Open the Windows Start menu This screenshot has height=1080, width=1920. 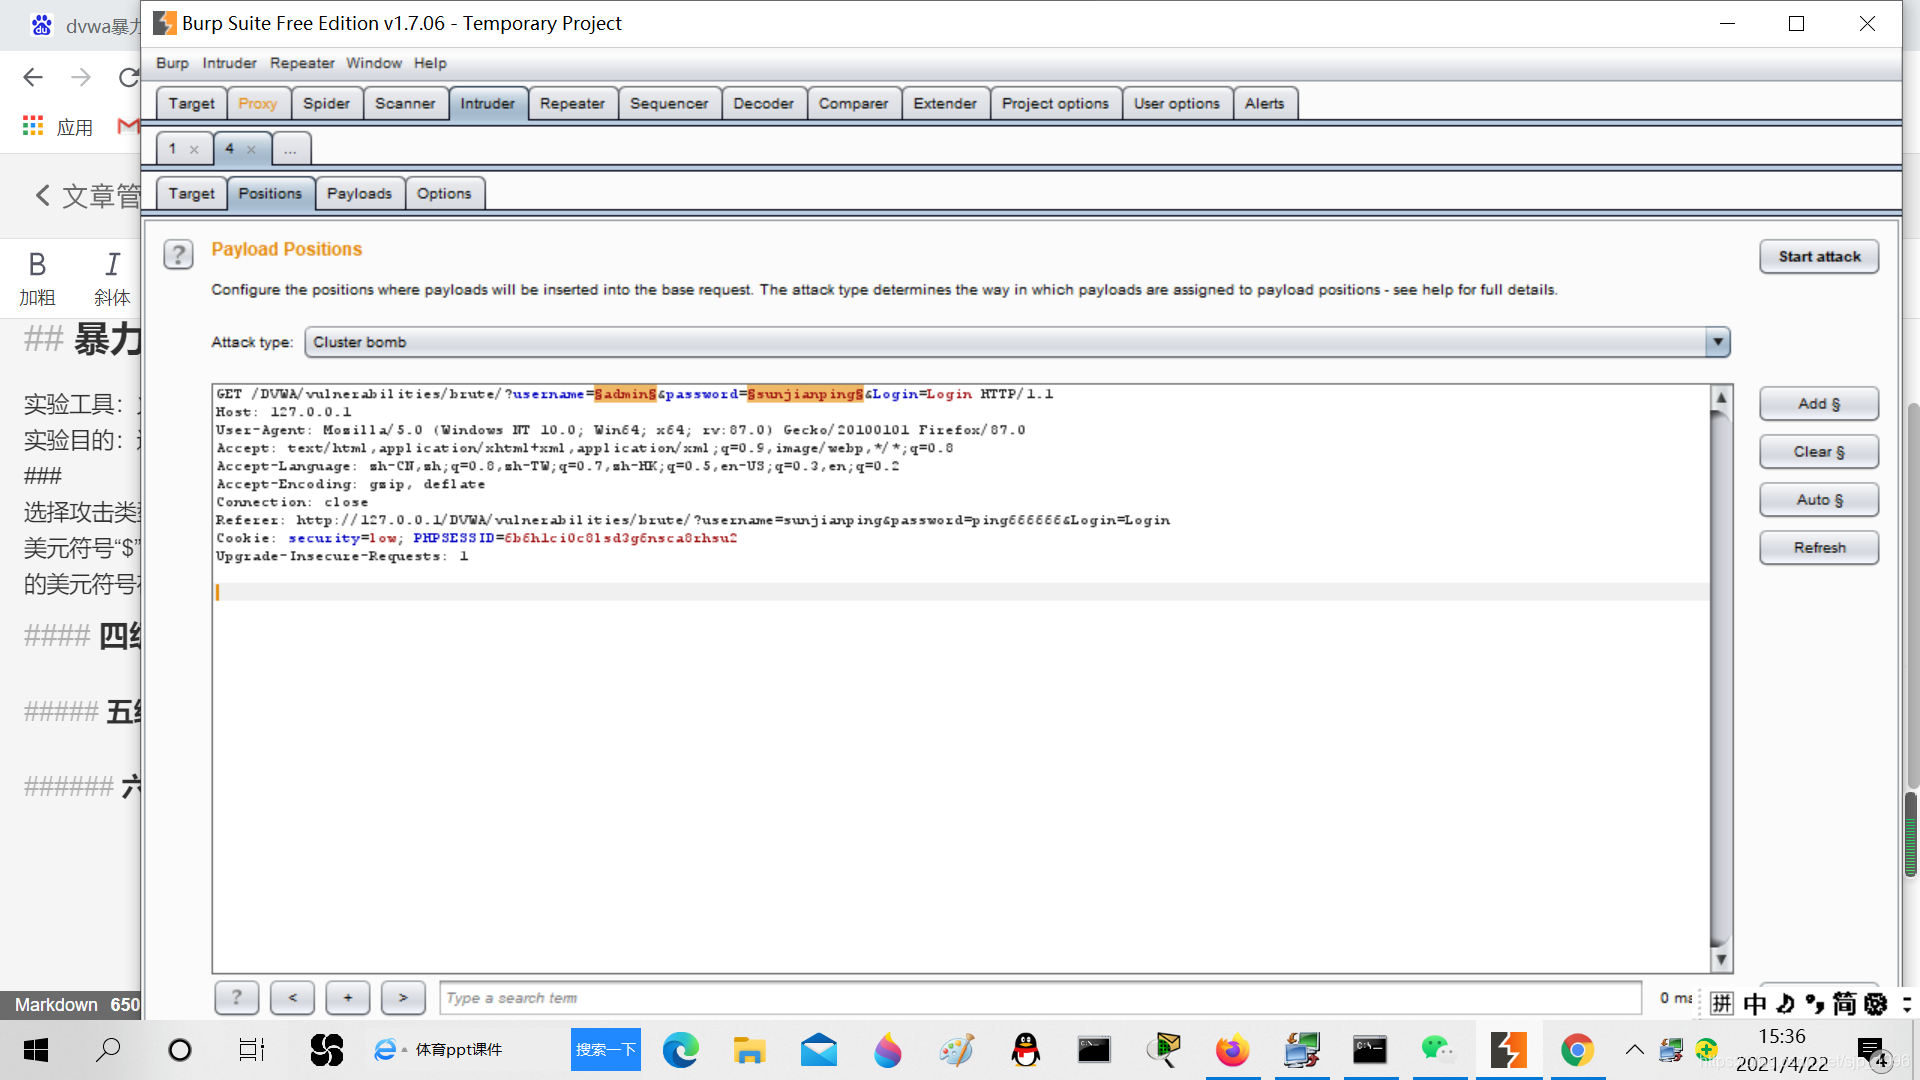36,1050
